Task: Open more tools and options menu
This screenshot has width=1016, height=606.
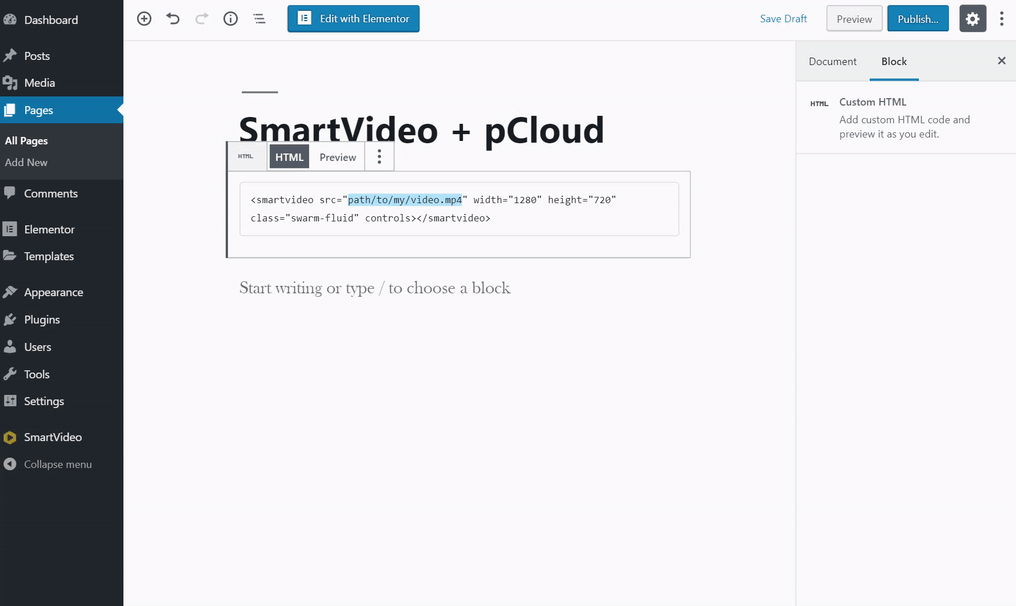Action: 1002,19
